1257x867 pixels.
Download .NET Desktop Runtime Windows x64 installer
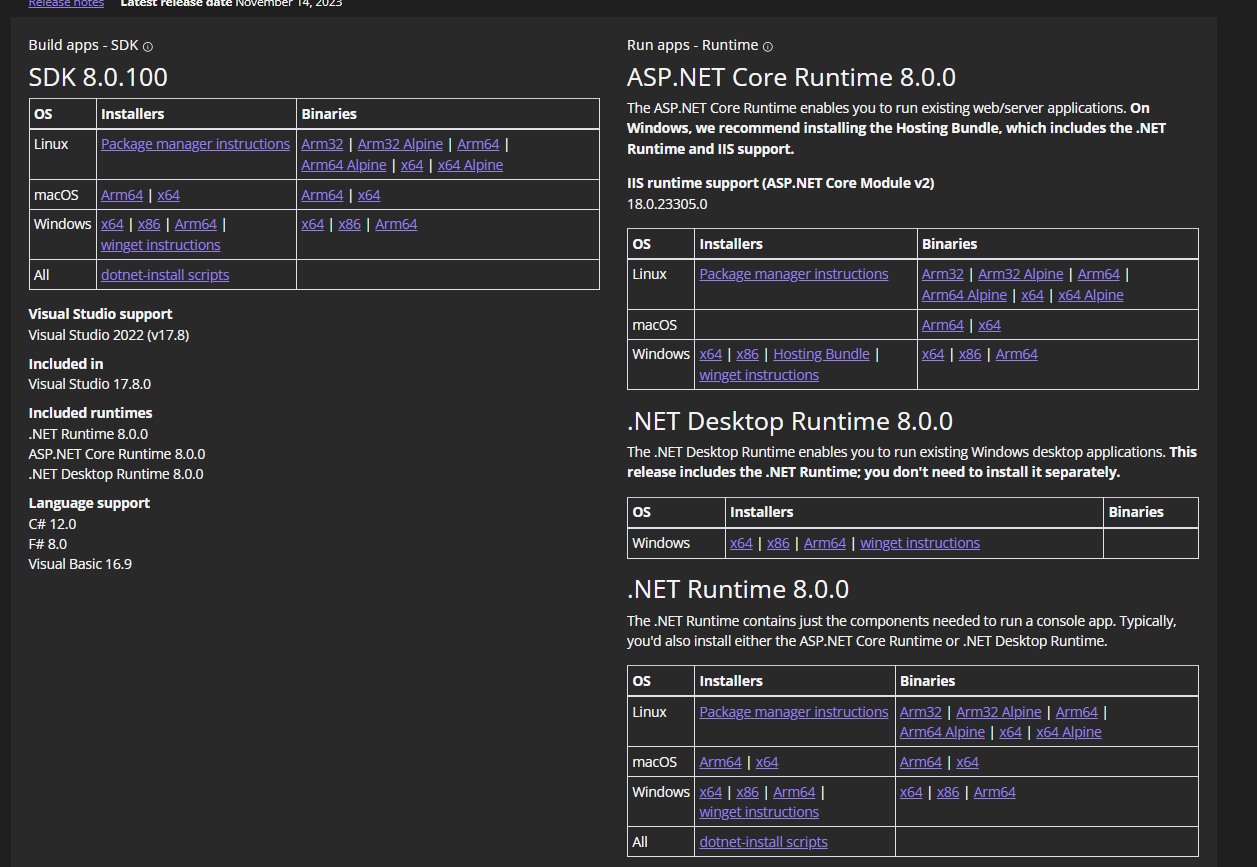[741, 543]
